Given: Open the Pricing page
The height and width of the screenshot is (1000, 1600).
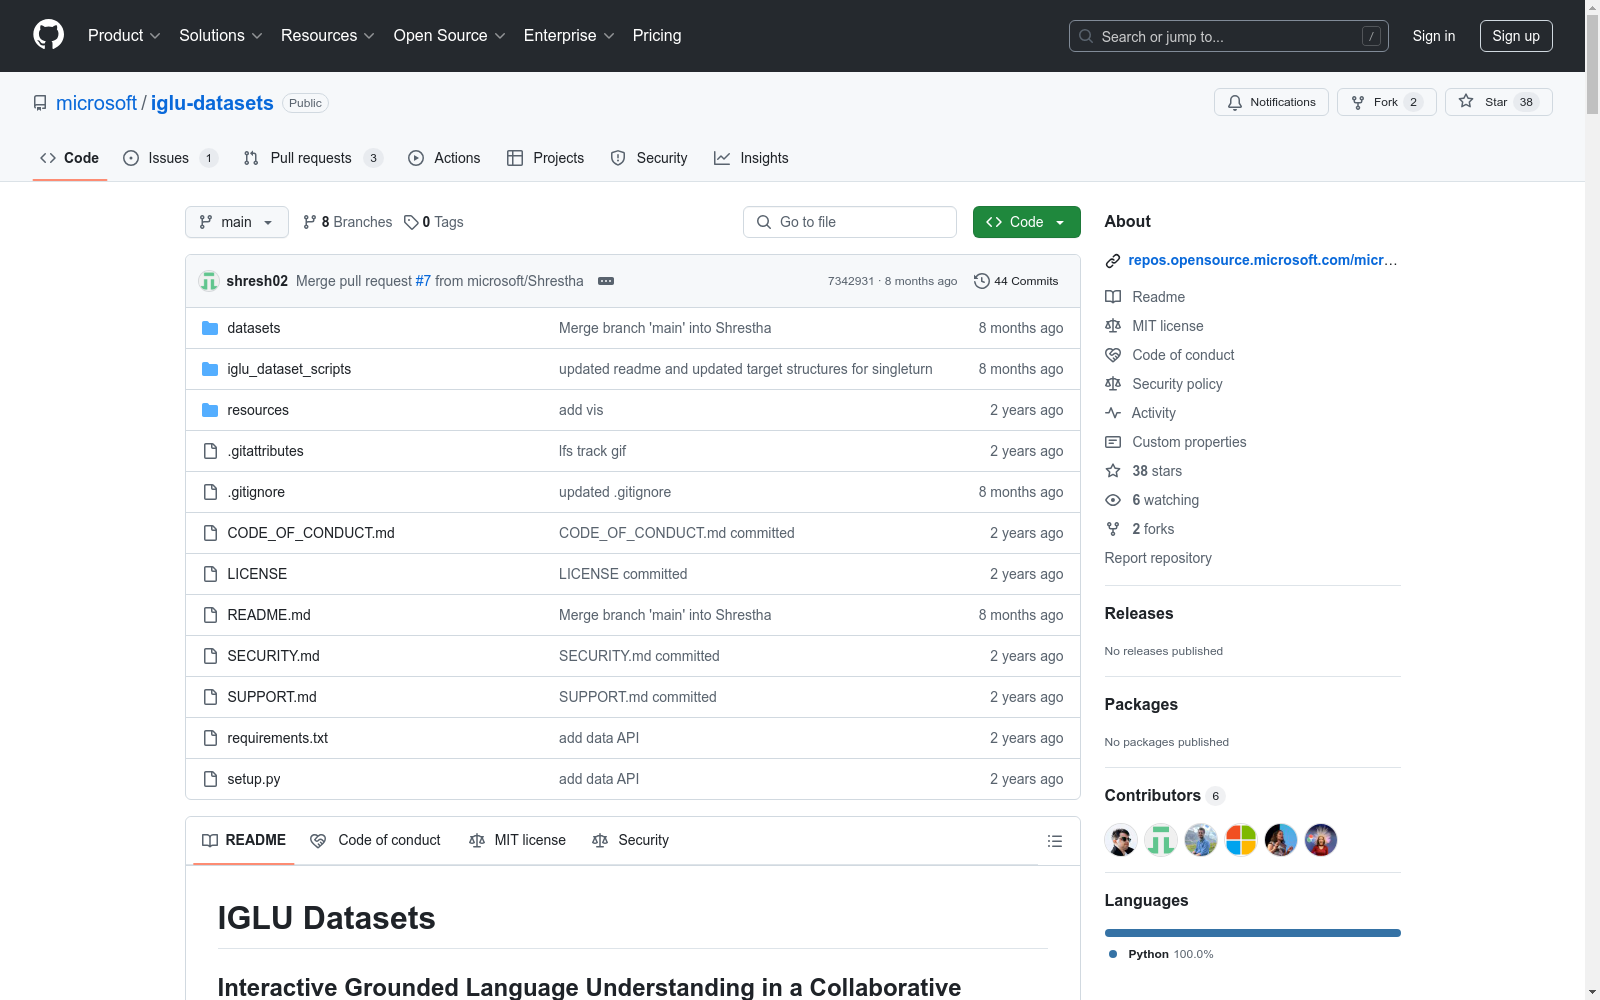Looking at the screenshot, I should [x=657, y=35].
